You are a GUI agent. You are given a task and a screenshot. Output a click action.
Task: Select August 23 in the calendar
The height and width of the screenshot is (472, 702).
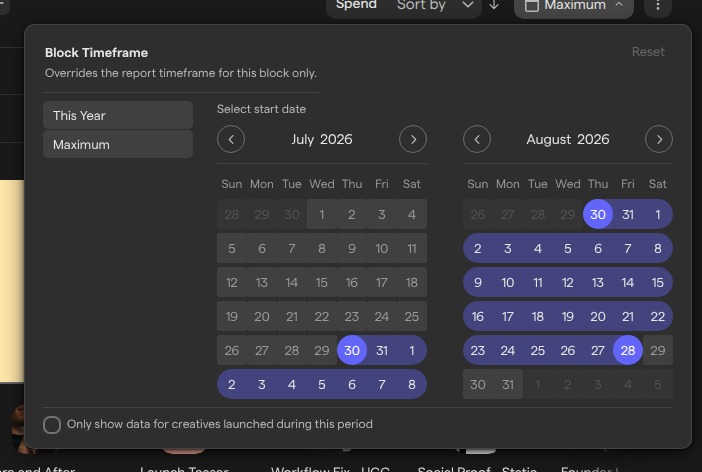478,350
